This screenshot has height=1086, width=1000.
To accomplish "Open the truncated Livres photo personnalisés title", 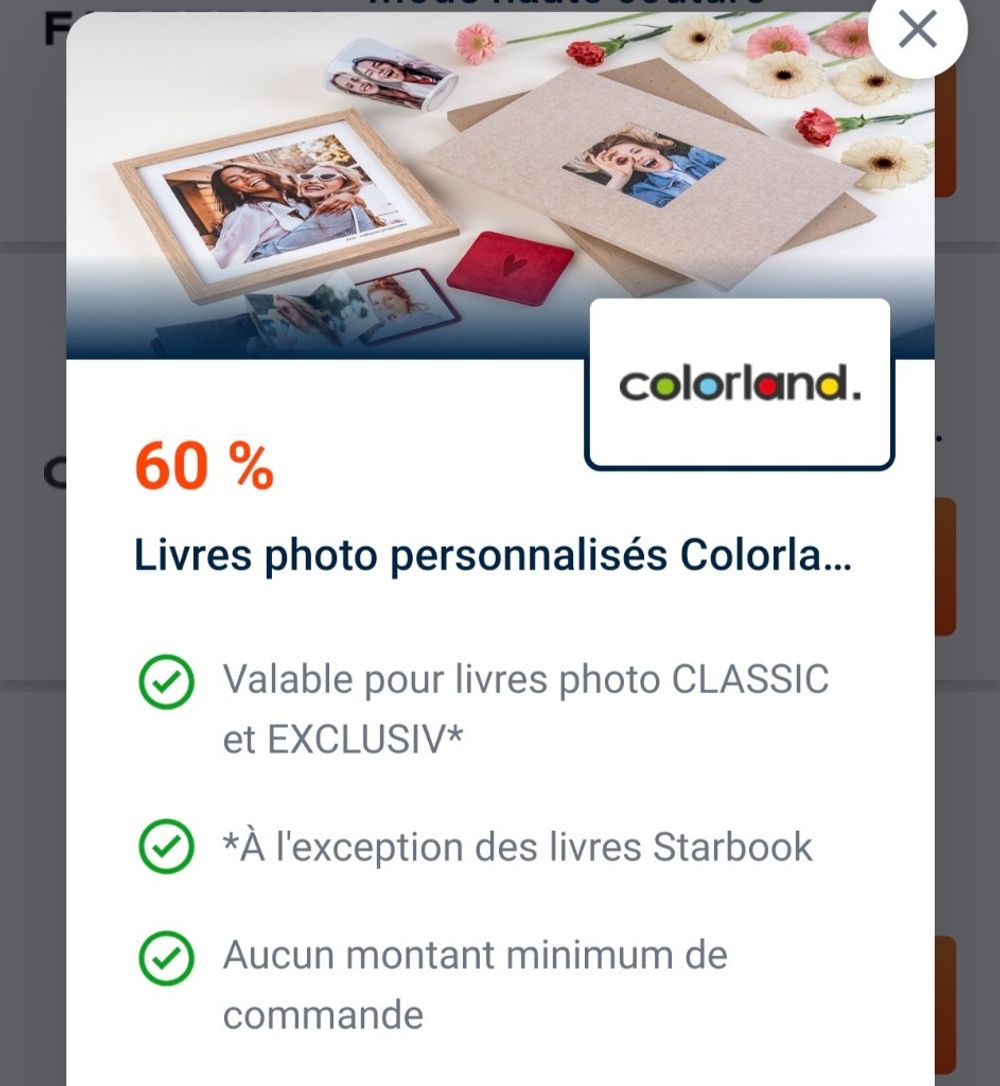I will point(492,555).
